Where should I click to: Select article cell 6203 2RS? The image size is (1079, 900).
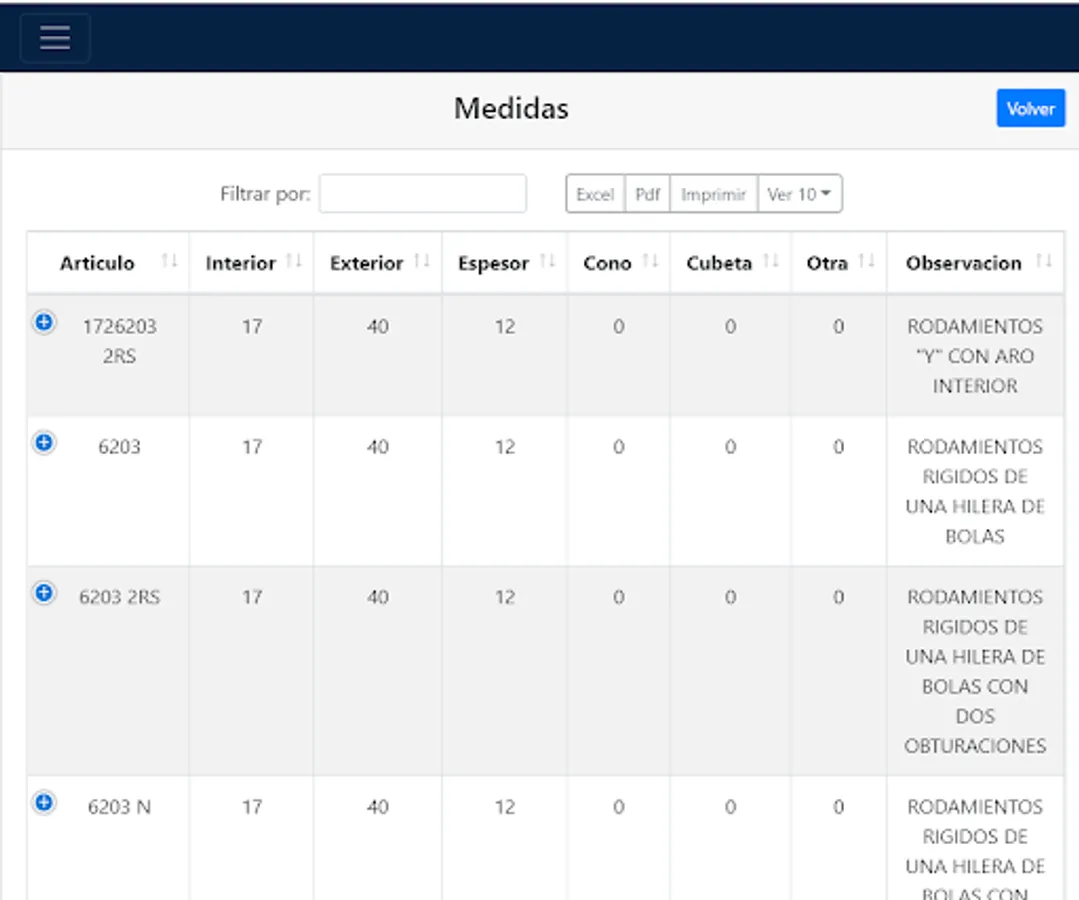[120, 597]
